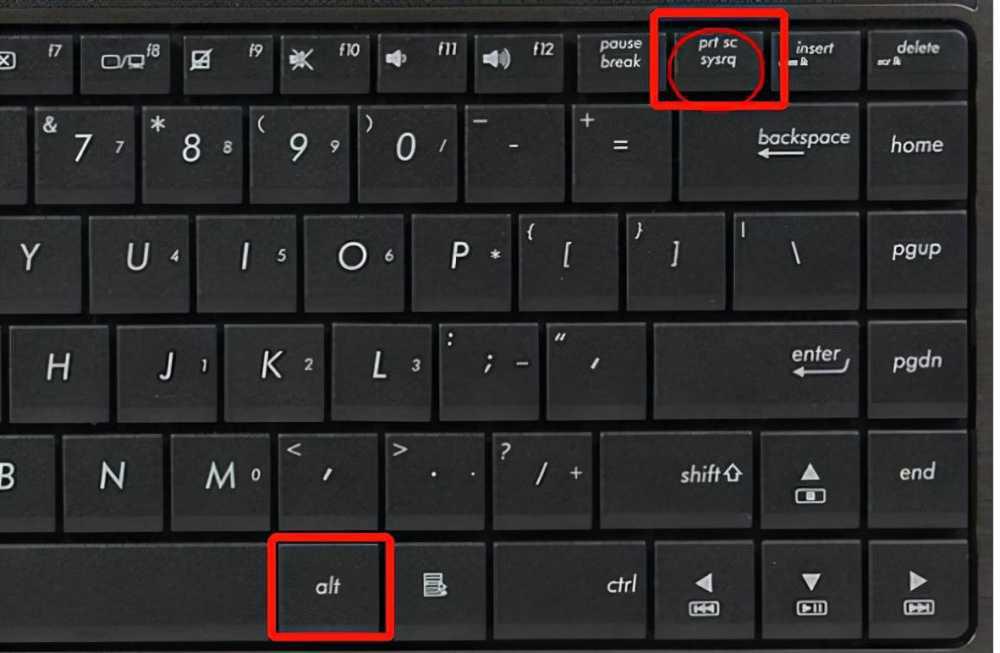
Task: Click the prt sc sysrq key
Action: (x=718, y=59)
